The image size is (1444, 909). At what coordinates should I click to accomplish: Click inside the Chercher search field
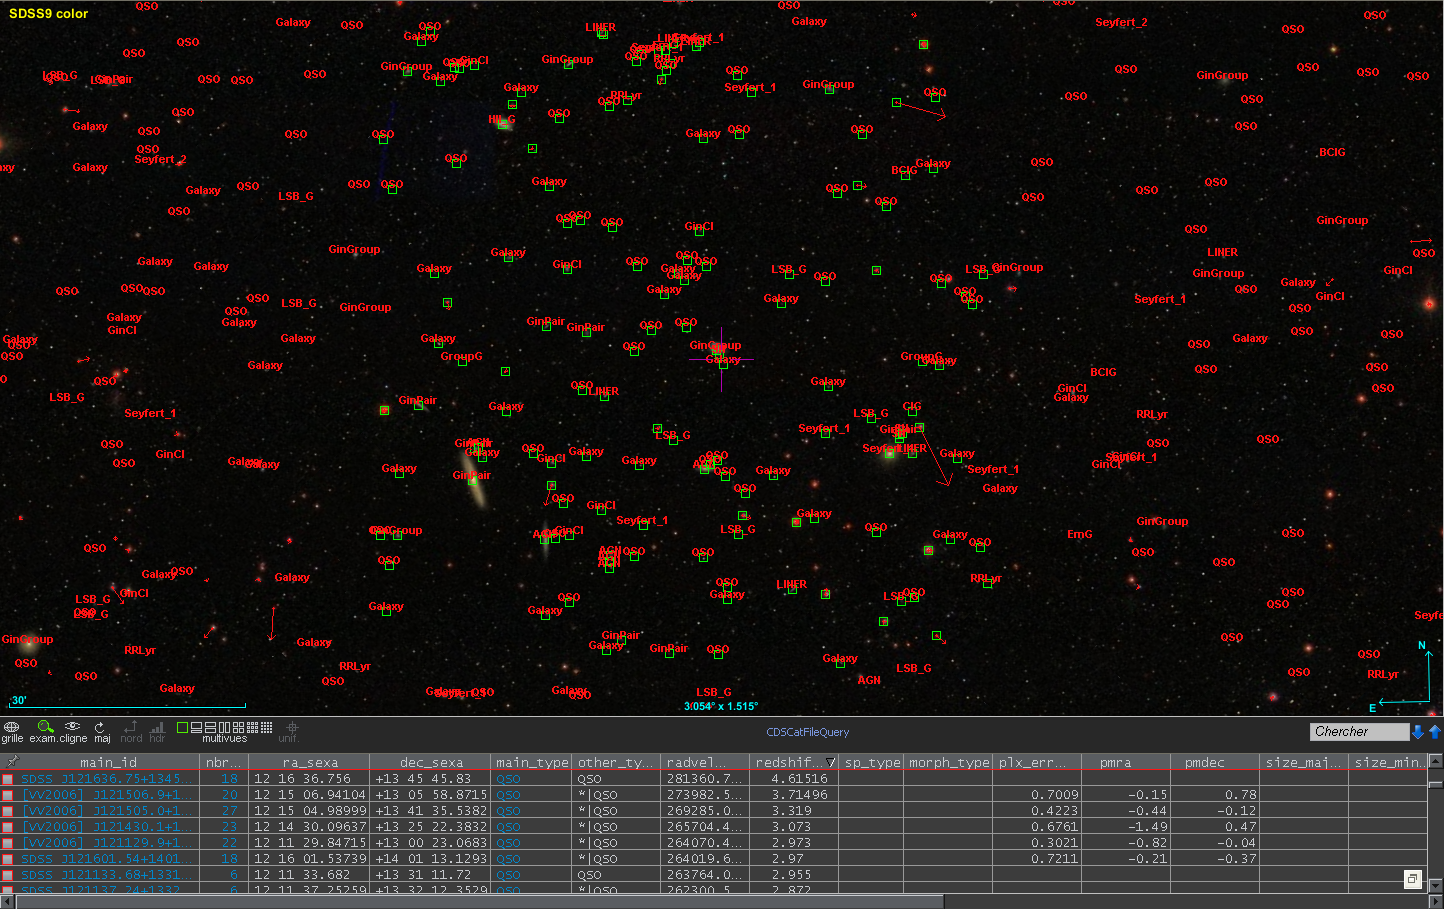click(x=1359, y=732)
